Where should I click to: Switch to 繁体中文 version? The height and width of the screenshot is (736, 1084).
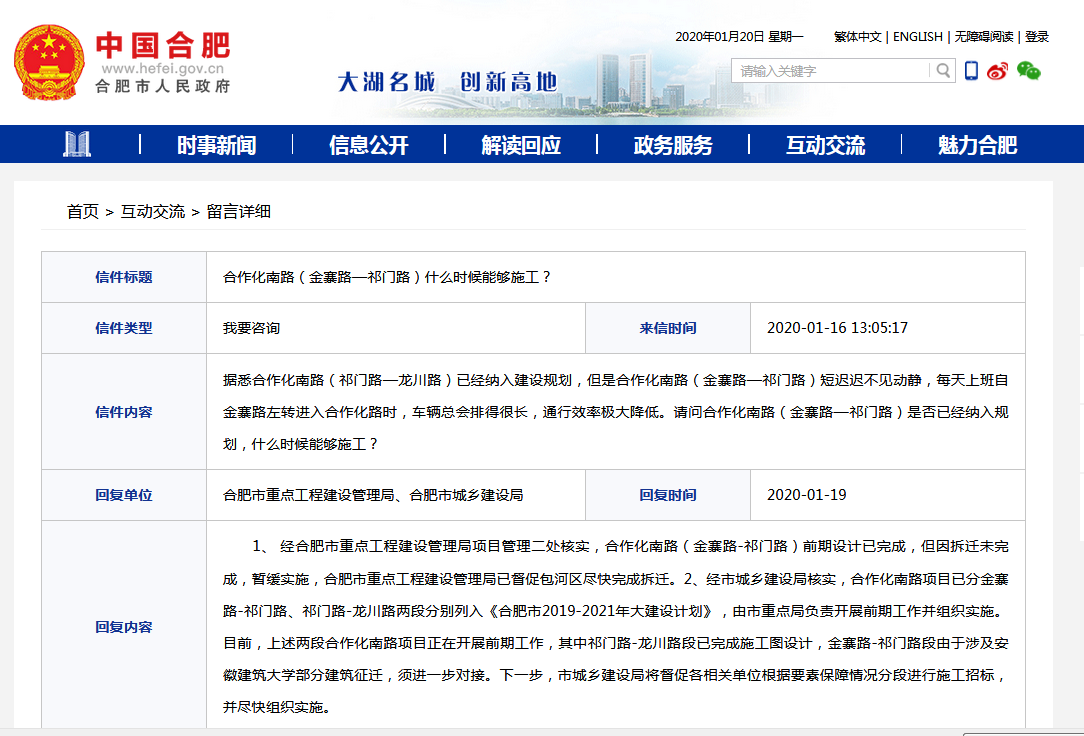[x=857, y=37]
